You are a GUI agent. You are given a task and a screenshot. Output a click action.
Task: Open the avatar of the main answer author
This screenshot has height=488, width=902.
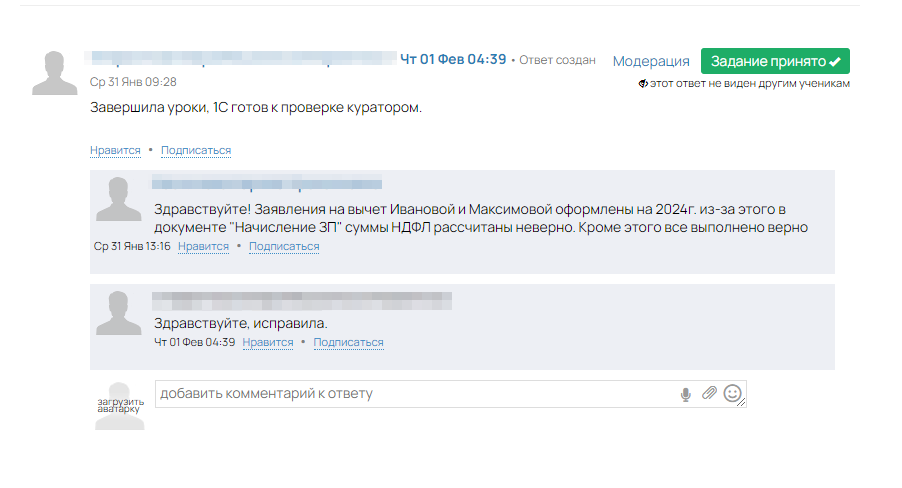point(55,71)
